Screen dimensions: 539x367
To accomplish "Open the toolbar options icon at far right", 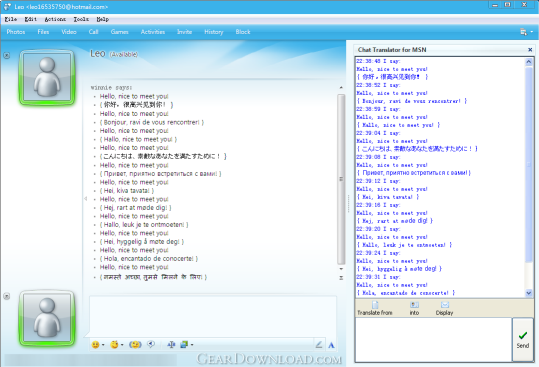I will [524, 32].
